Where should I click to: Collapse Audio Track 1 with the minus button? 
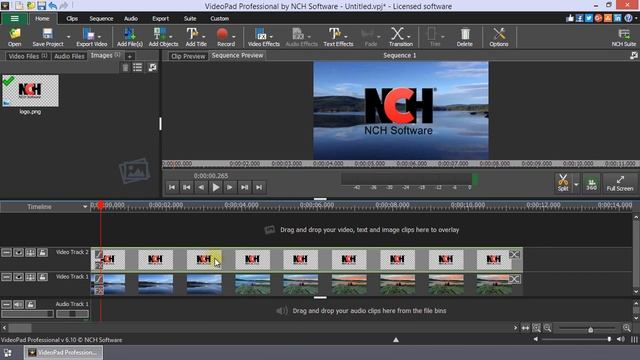click(6, 304)
